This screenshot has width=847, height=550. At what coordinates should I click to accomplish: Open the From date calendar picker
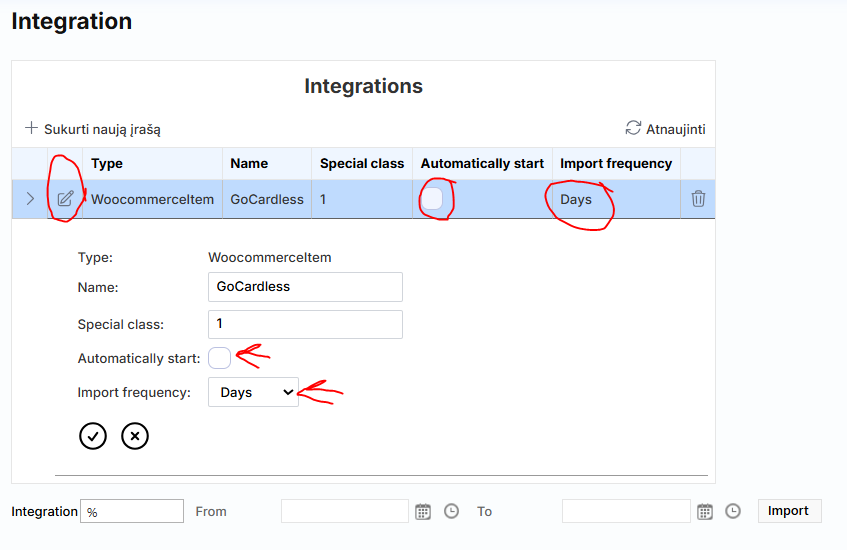pos(423,511)
